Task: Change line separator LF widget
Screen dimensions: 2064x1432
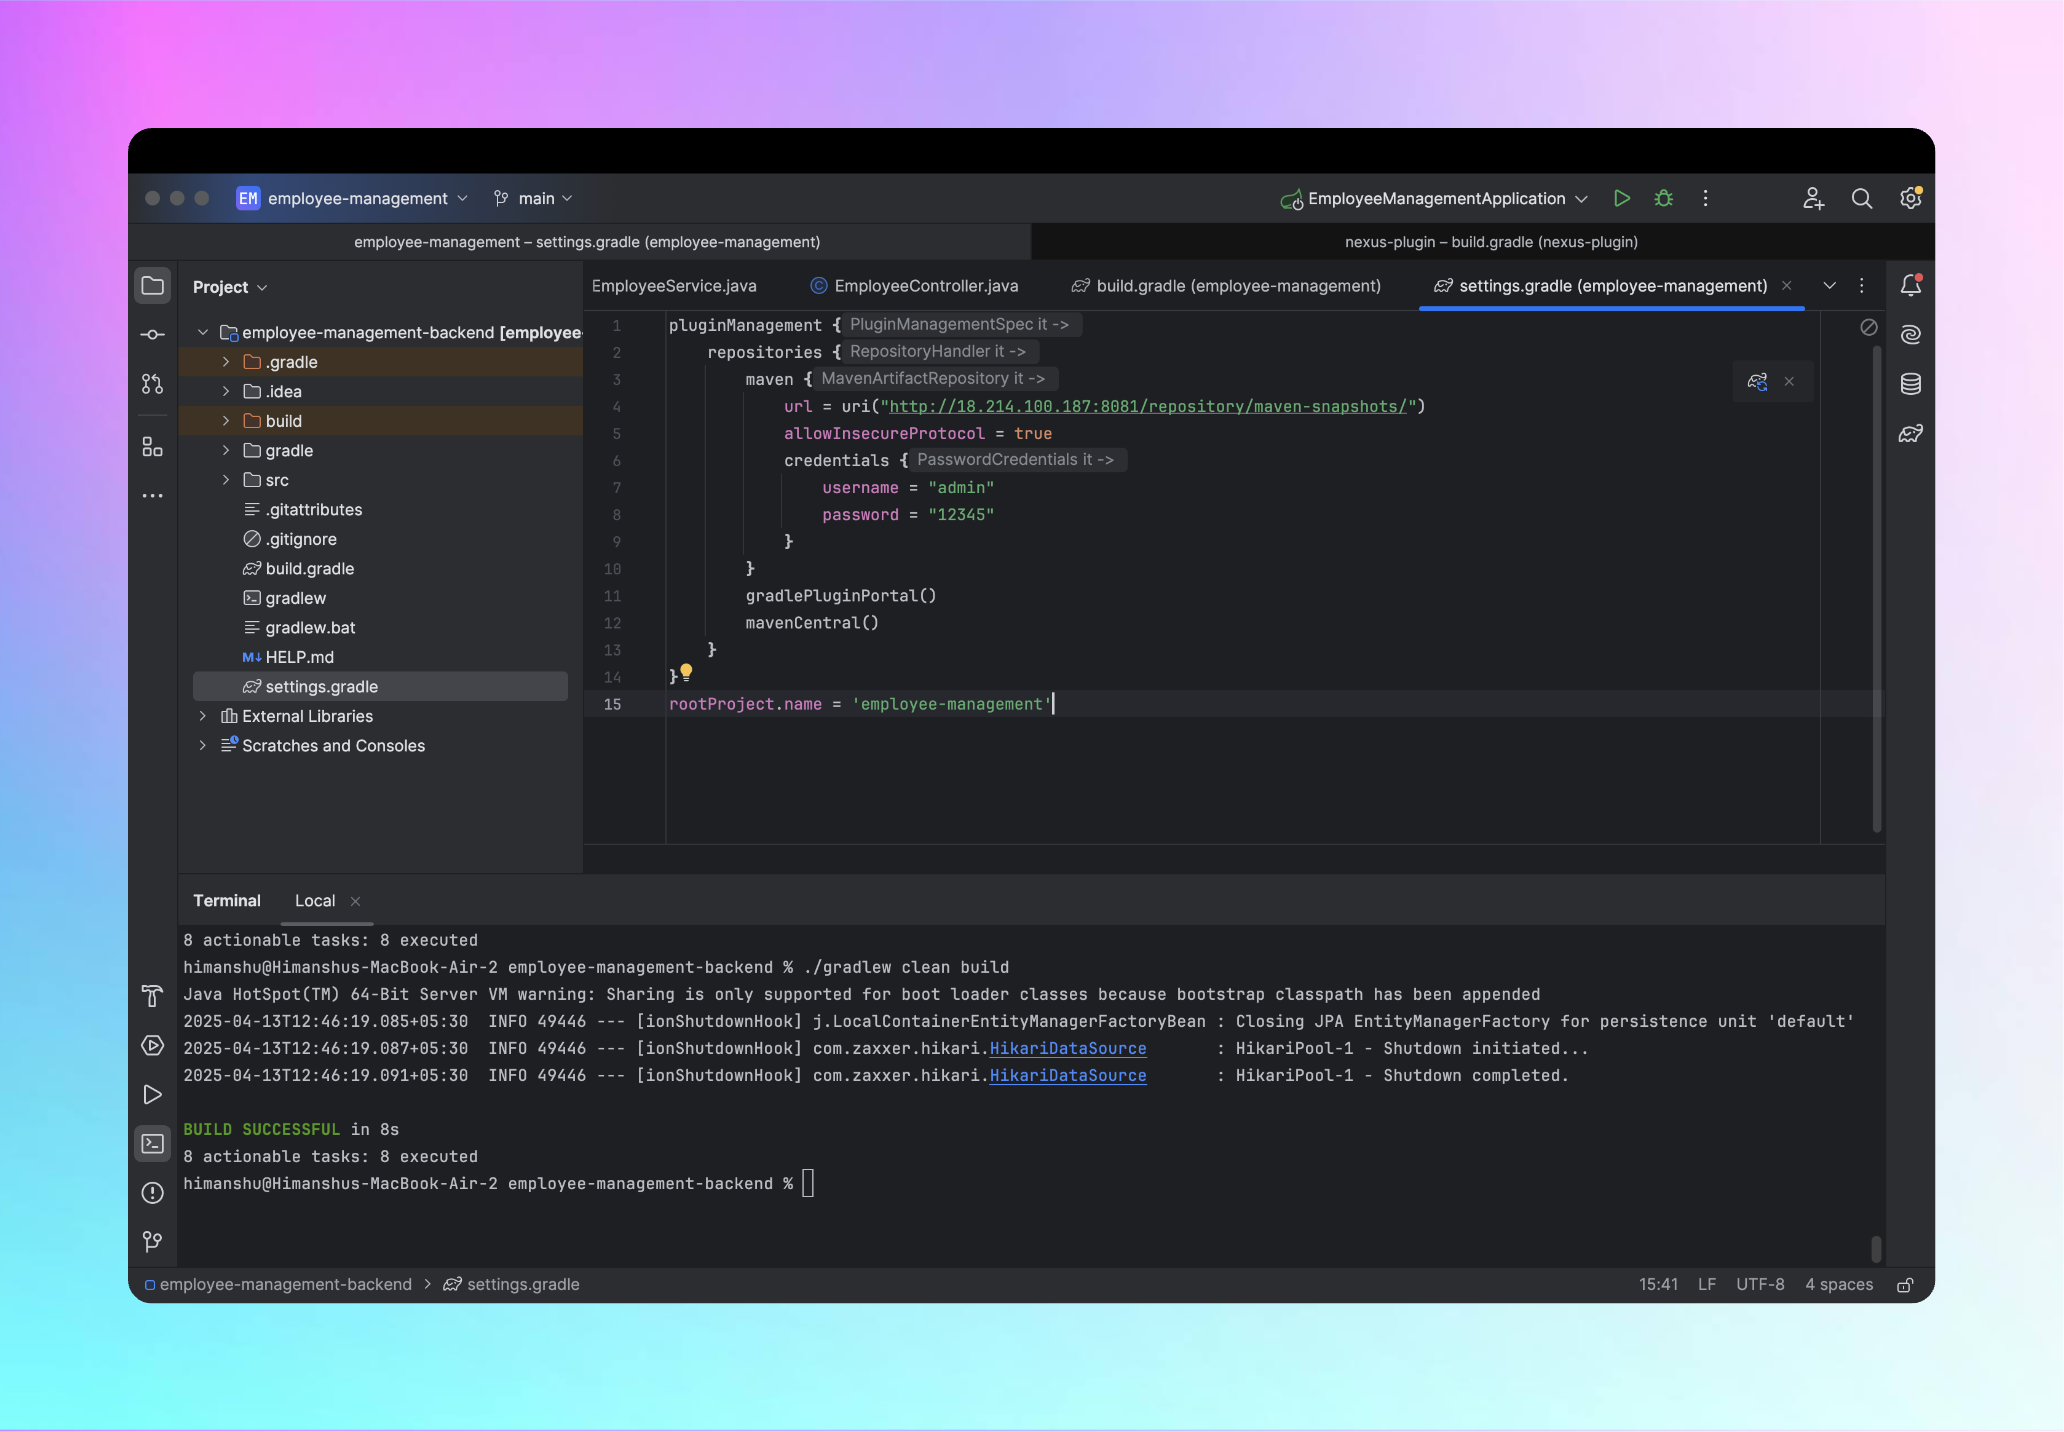Action: tap(1707, 1285)
